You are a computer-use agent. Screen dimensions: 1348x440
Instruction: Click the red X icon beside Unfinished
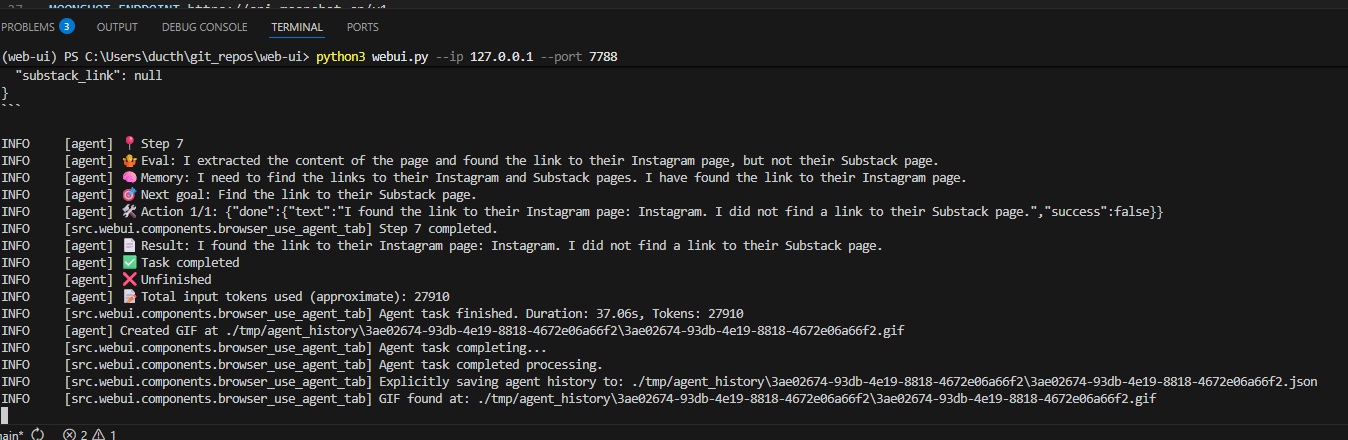tap(129, 280)
